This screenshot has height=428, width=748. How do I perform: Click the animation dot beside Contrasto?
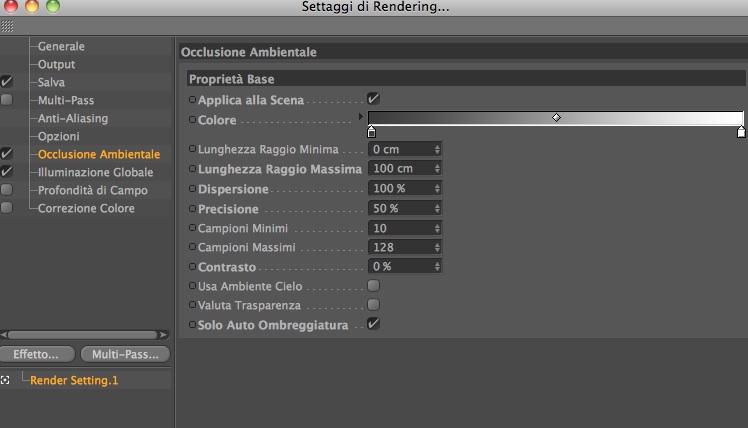(x=192, y=267)
